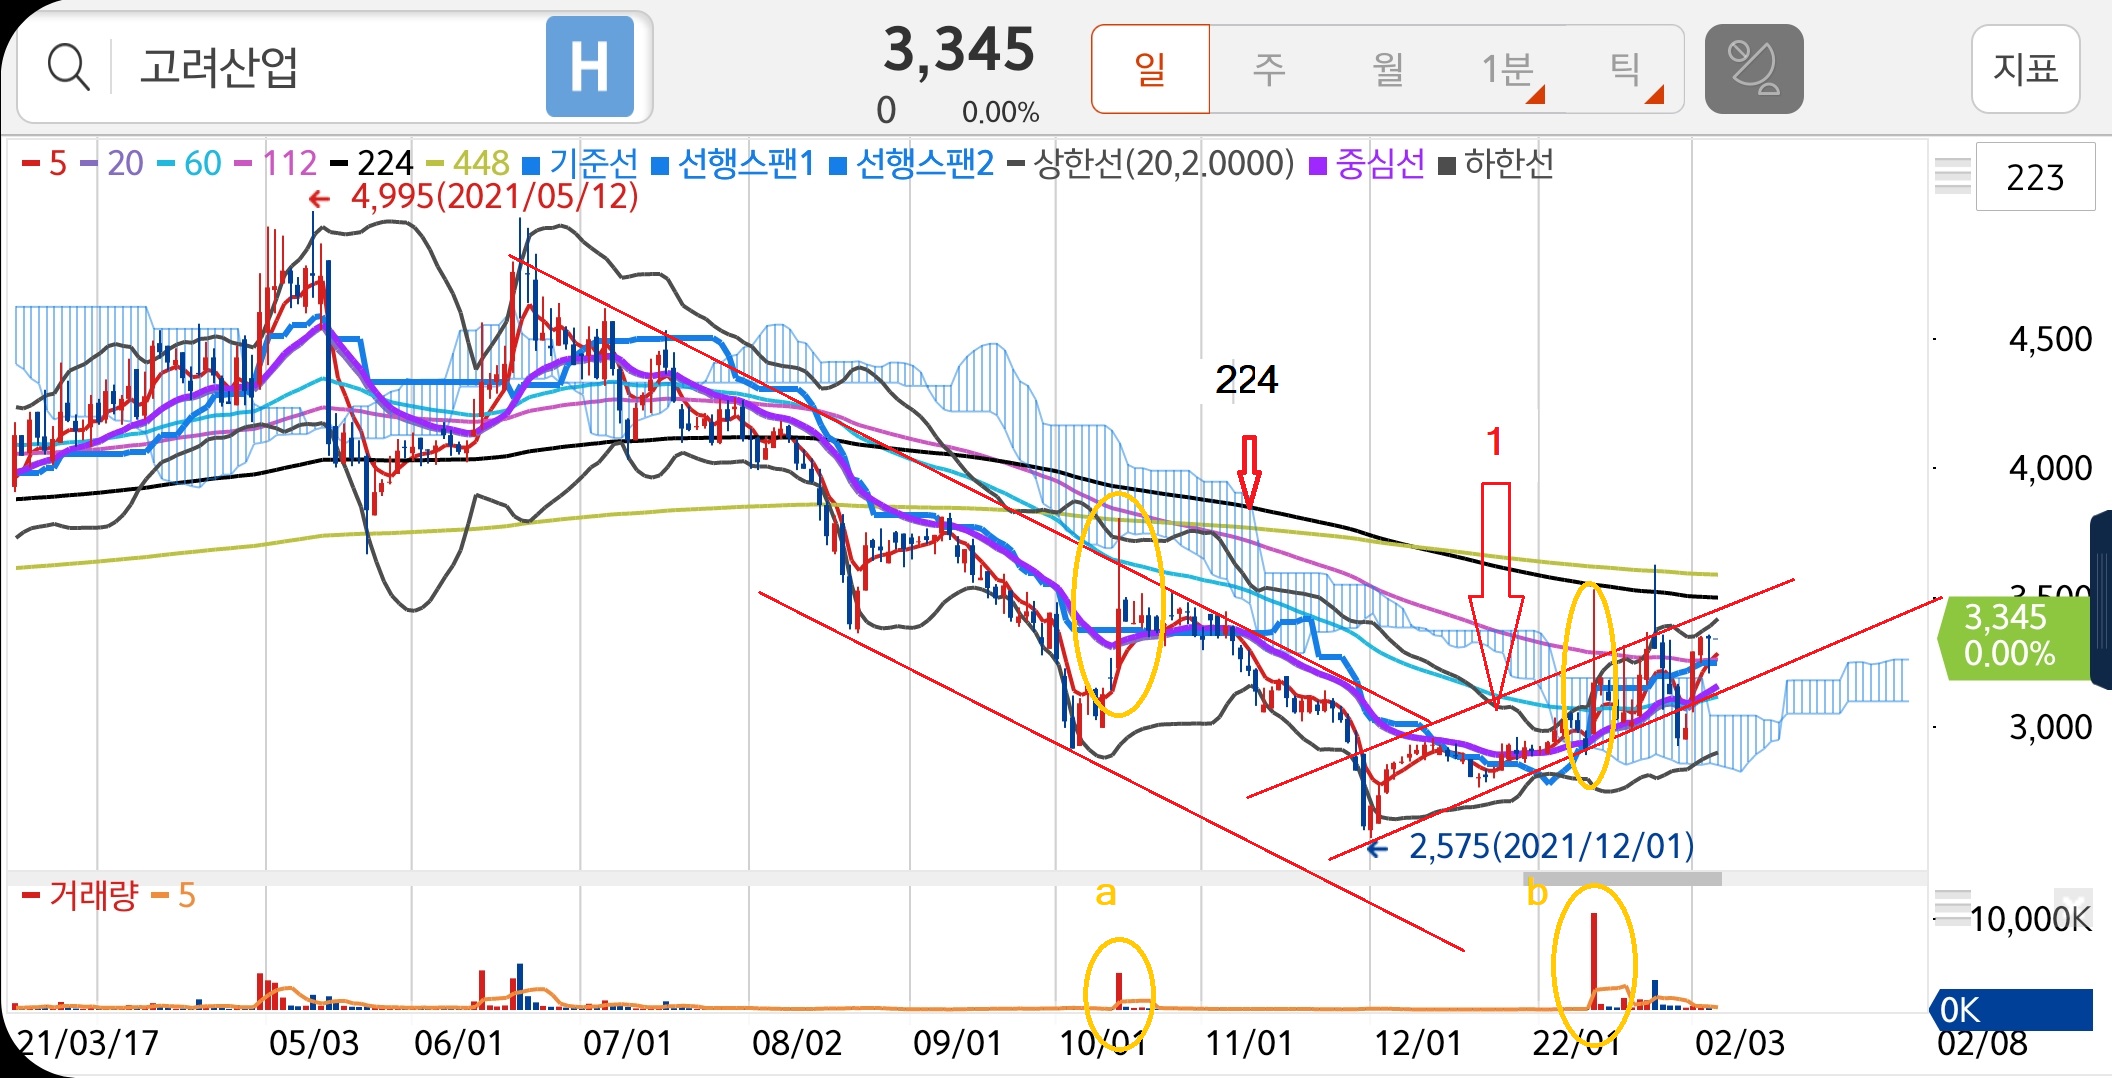Tap the blue H badge icon

point(589,67)
